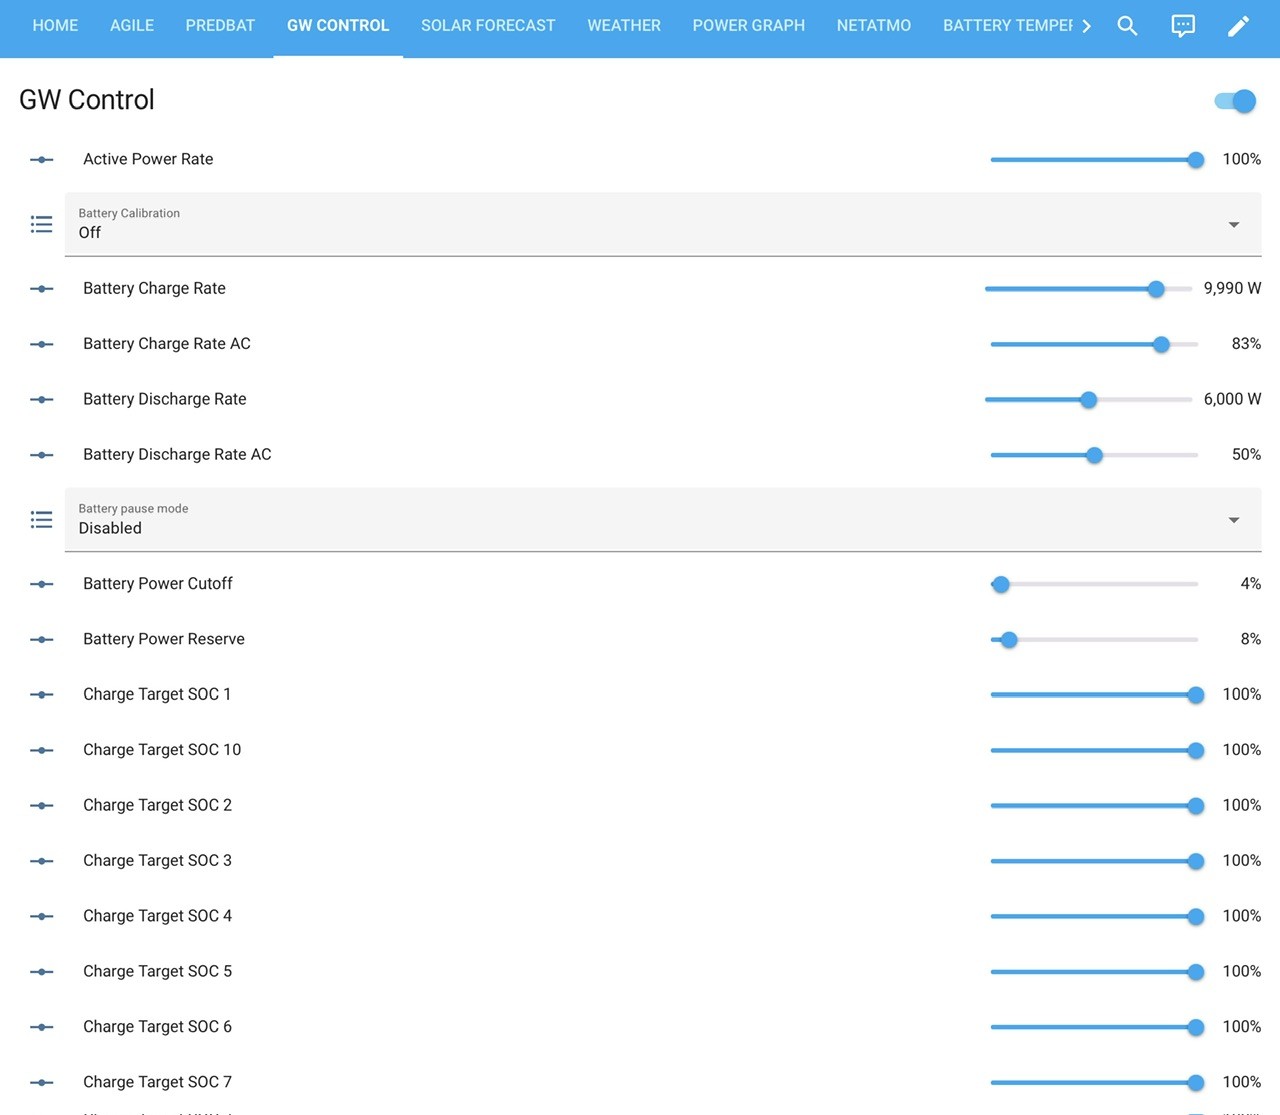Switch to the NETATMO tab
This screenshot has width=1280, height=1115.
pyautogui.click(x=874, y=26)
